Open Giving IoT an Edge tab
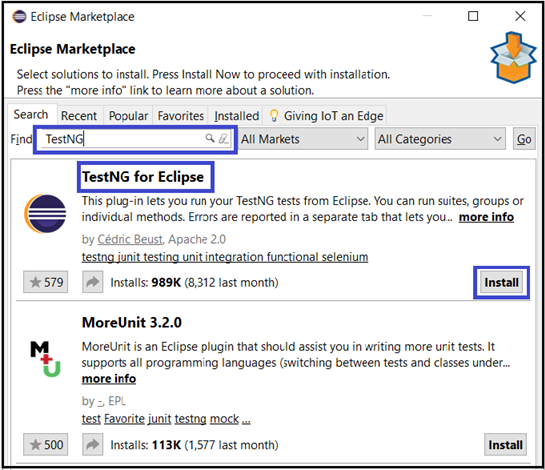Viewport: 545px width, 470px height. click(x=326, y=116)
